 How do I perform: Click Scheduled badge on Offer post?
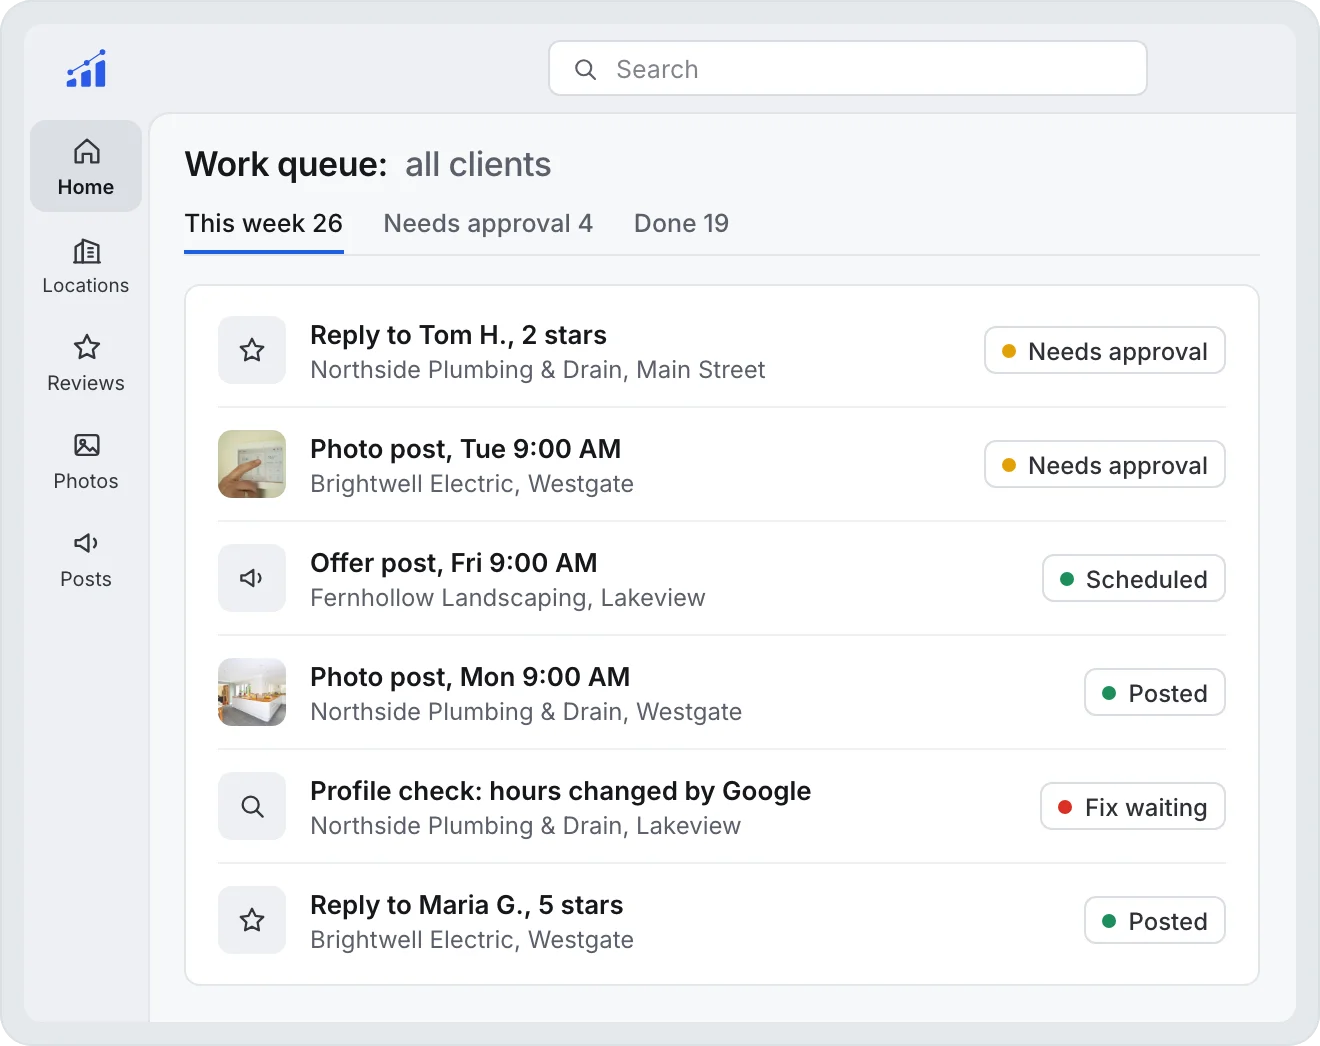point(1134,578)
